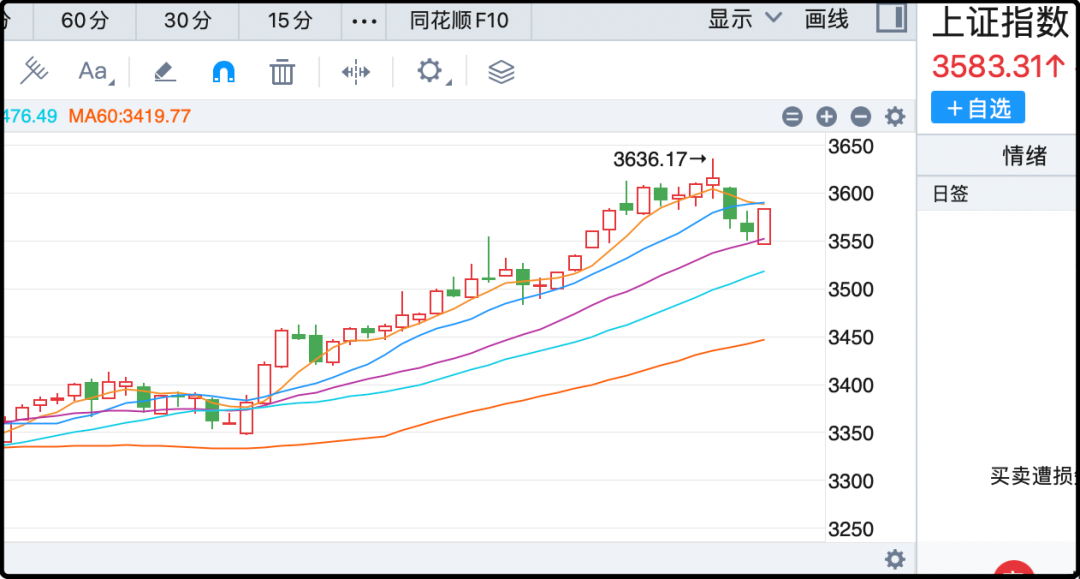This screenshot has width=1080, height=579.
Task: Open the drawing settings gear dropdown
Action: [431, 71]
